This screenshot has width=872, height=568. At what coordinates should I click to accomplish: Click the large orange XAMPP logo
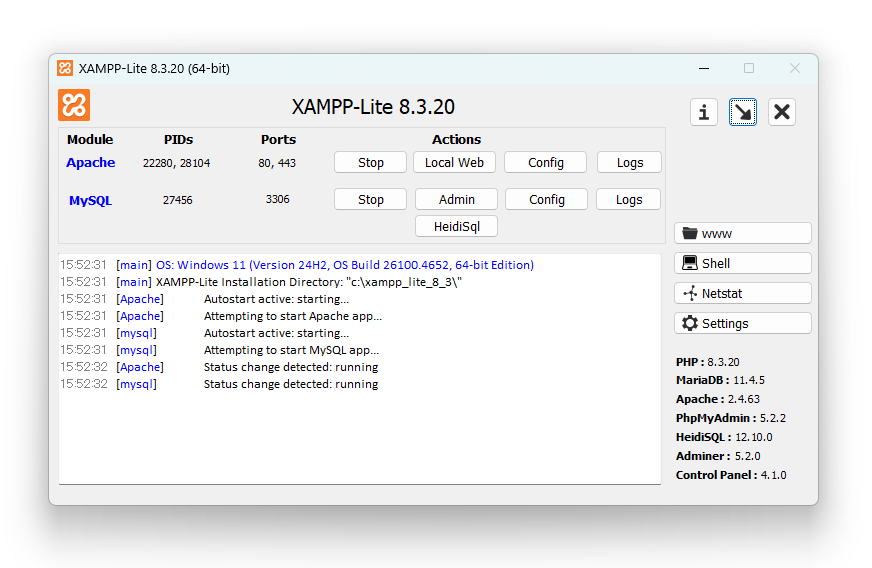coord(74,105)
